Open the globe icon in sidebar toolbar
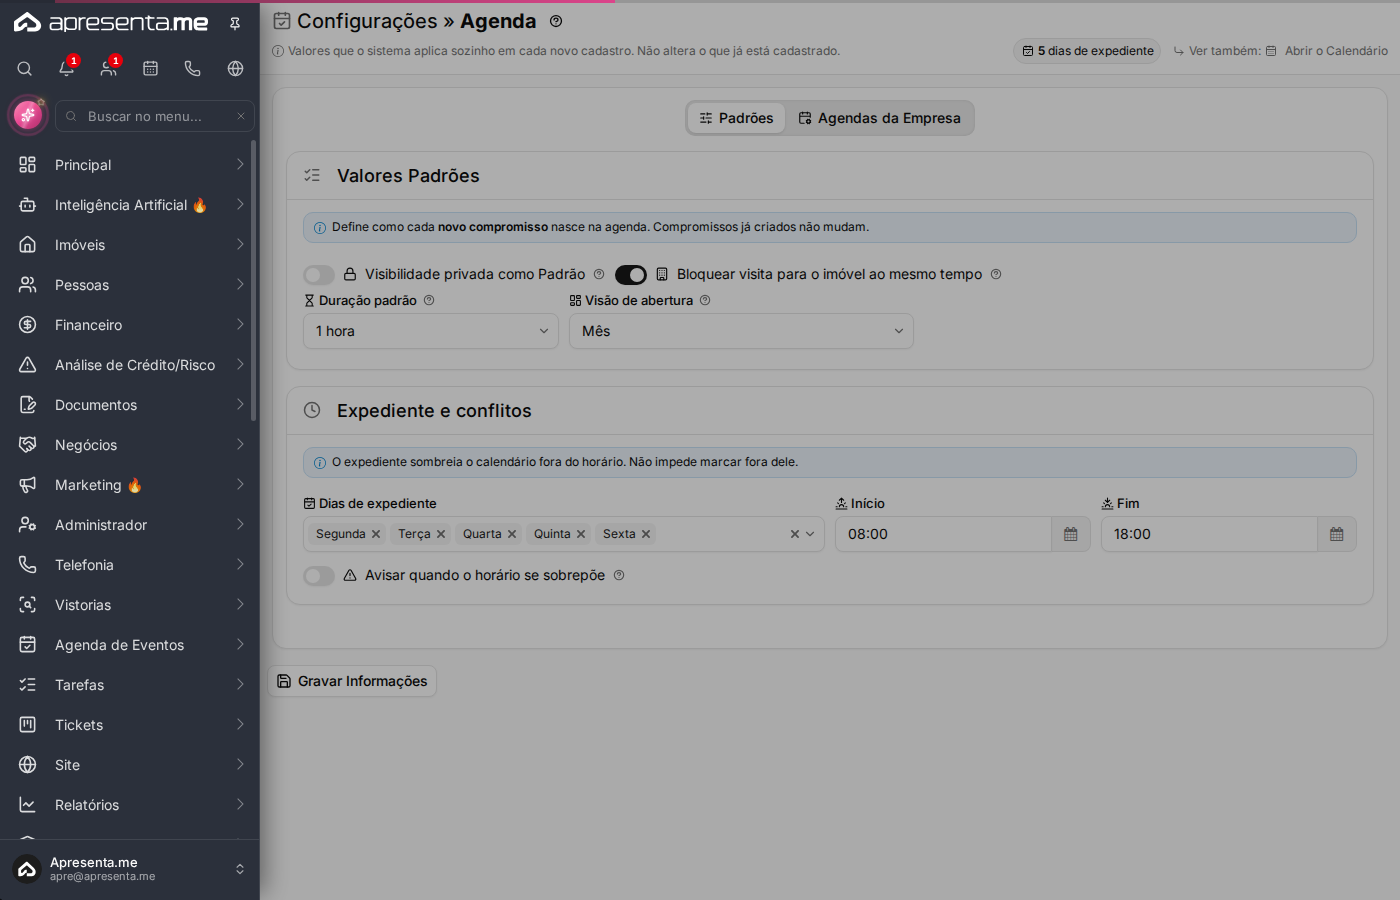The width and height of the screenshot is (1400, 900). (236, 69)
